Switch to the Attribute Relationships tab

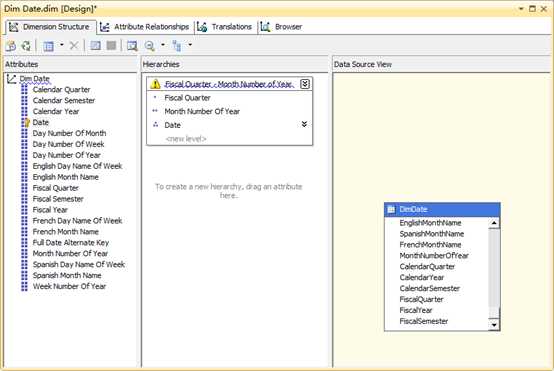pos(145,27)
